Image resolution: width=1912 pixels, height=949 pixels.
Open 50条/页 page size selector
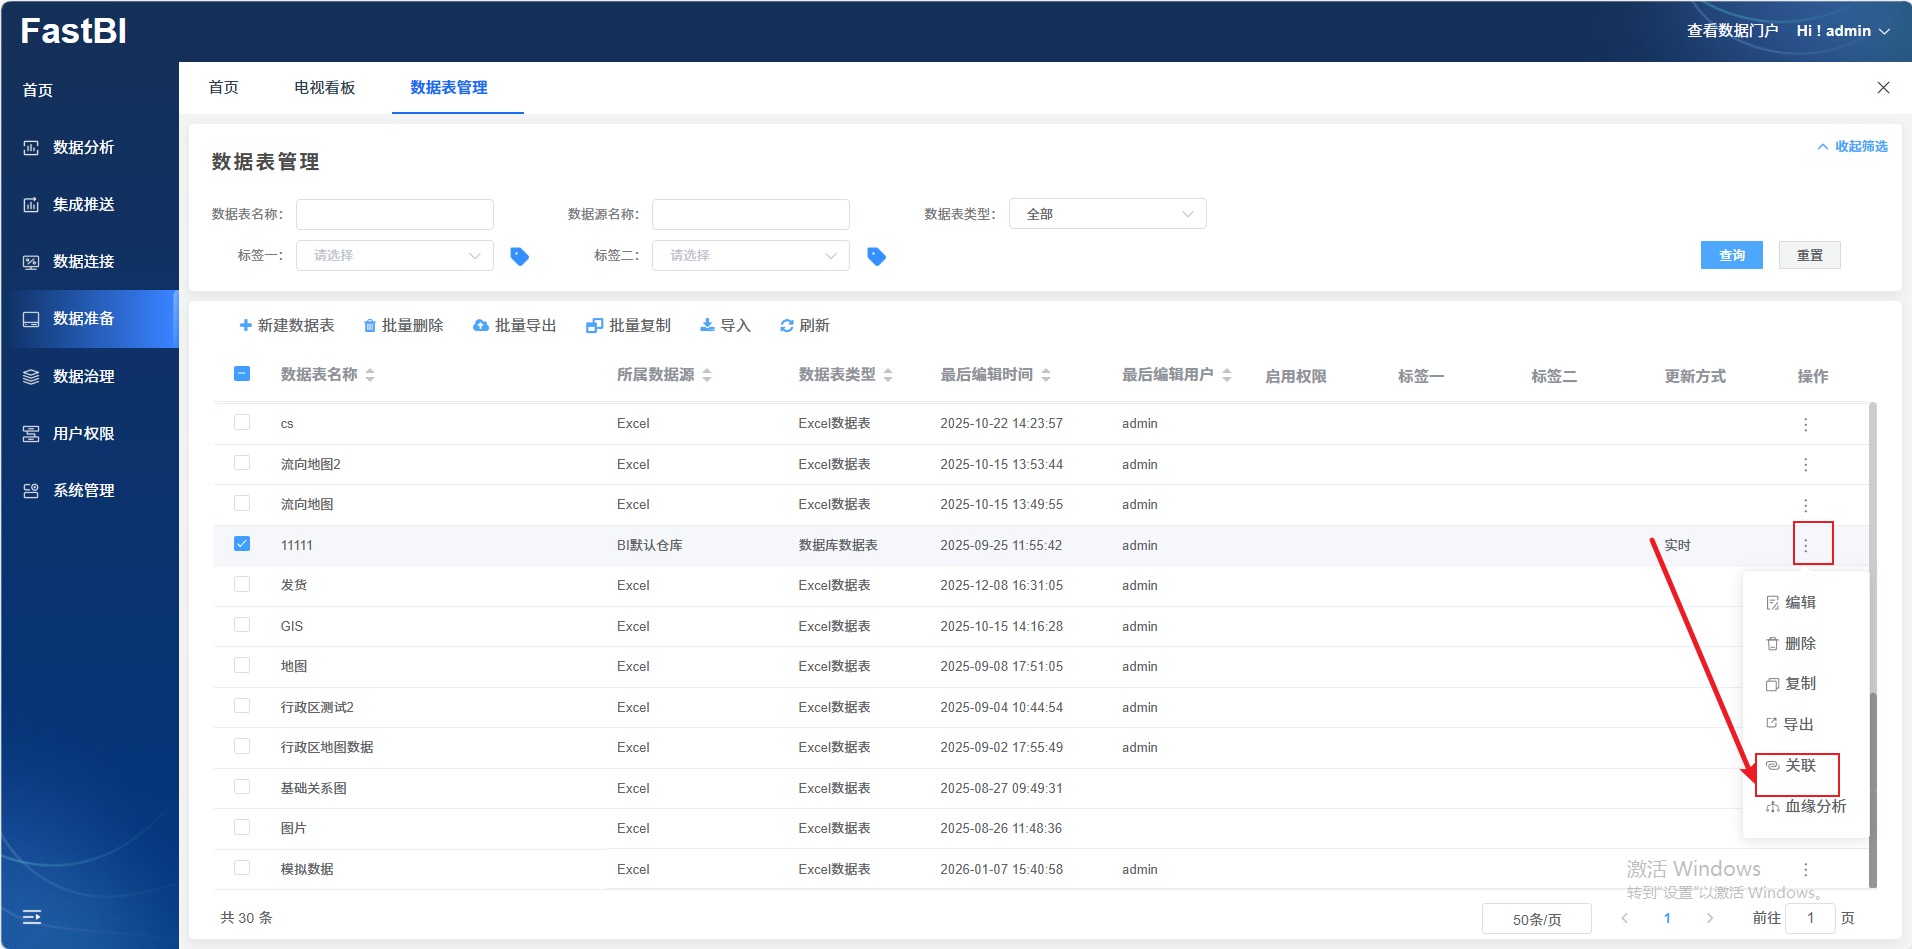[1537, 919]
